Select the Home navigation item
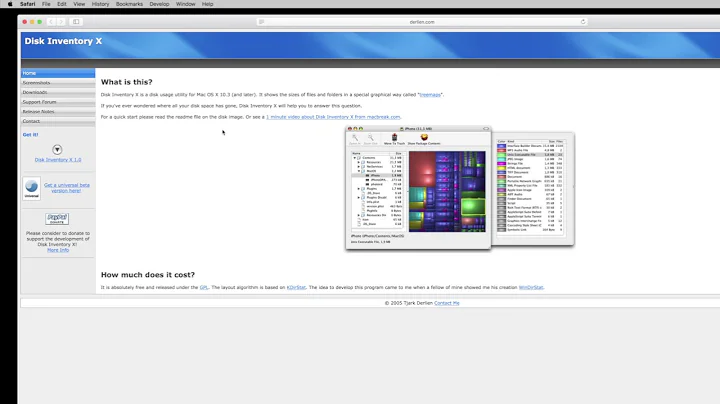This screenshot has height=404, width=720. point(58,73)
